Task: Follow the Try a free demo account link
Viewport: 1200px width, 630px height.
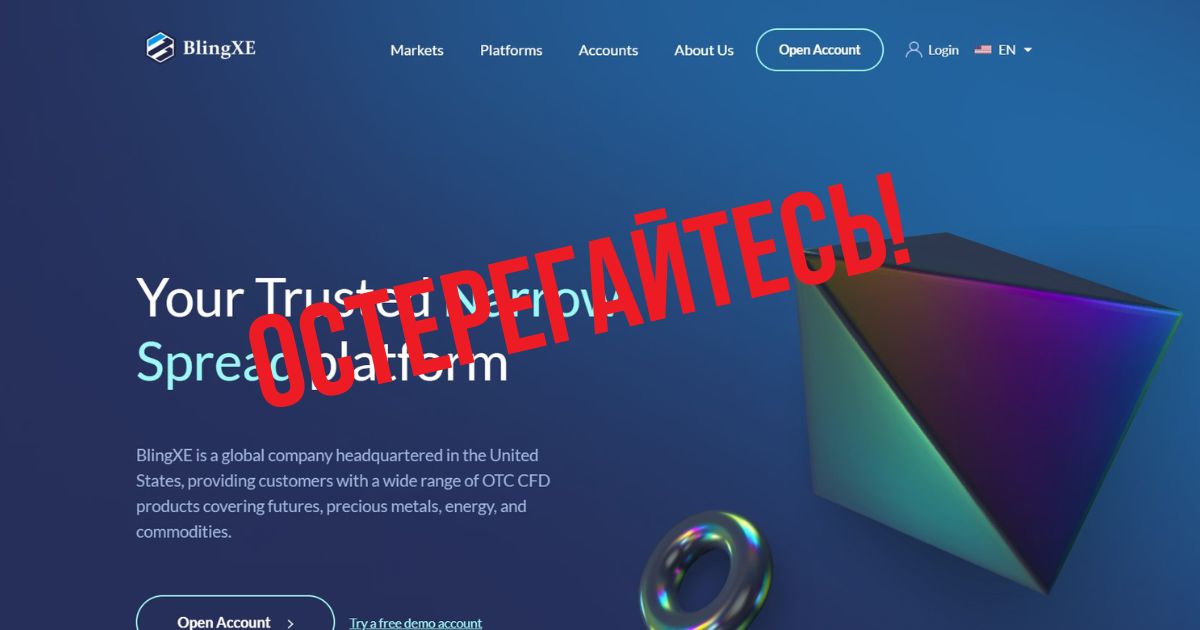Action: [x=416, y=623]
